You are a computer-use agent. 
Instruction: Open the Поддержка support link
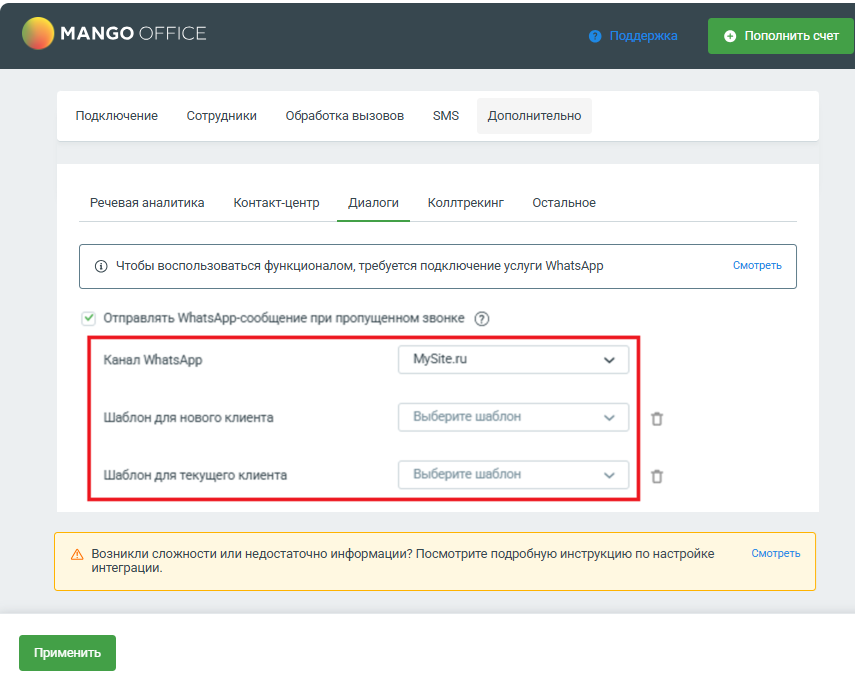643,36
